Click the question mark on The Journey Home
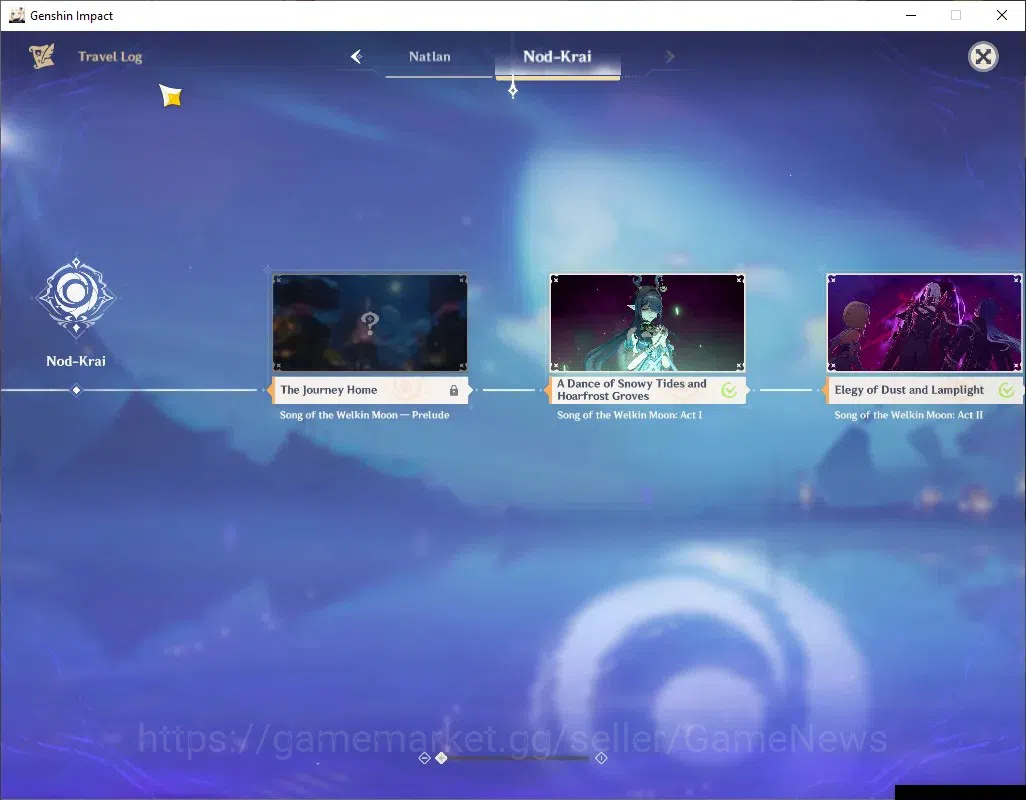The width and height of the screenshot is (1026, 800). pos(370,323)
